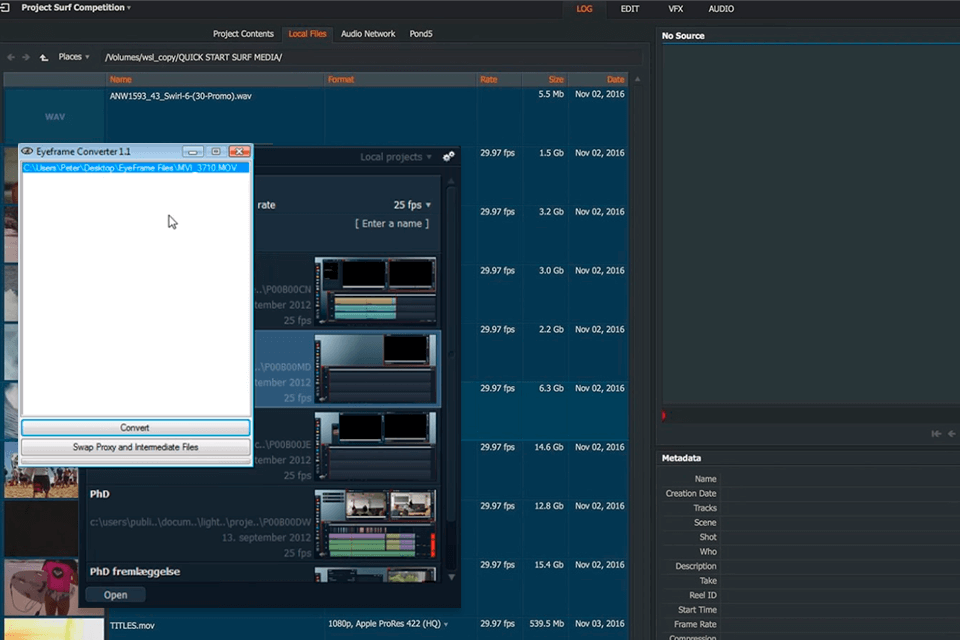
Task: Click the exit project icon beside Project Surf Competition
Action: (6, 8)
